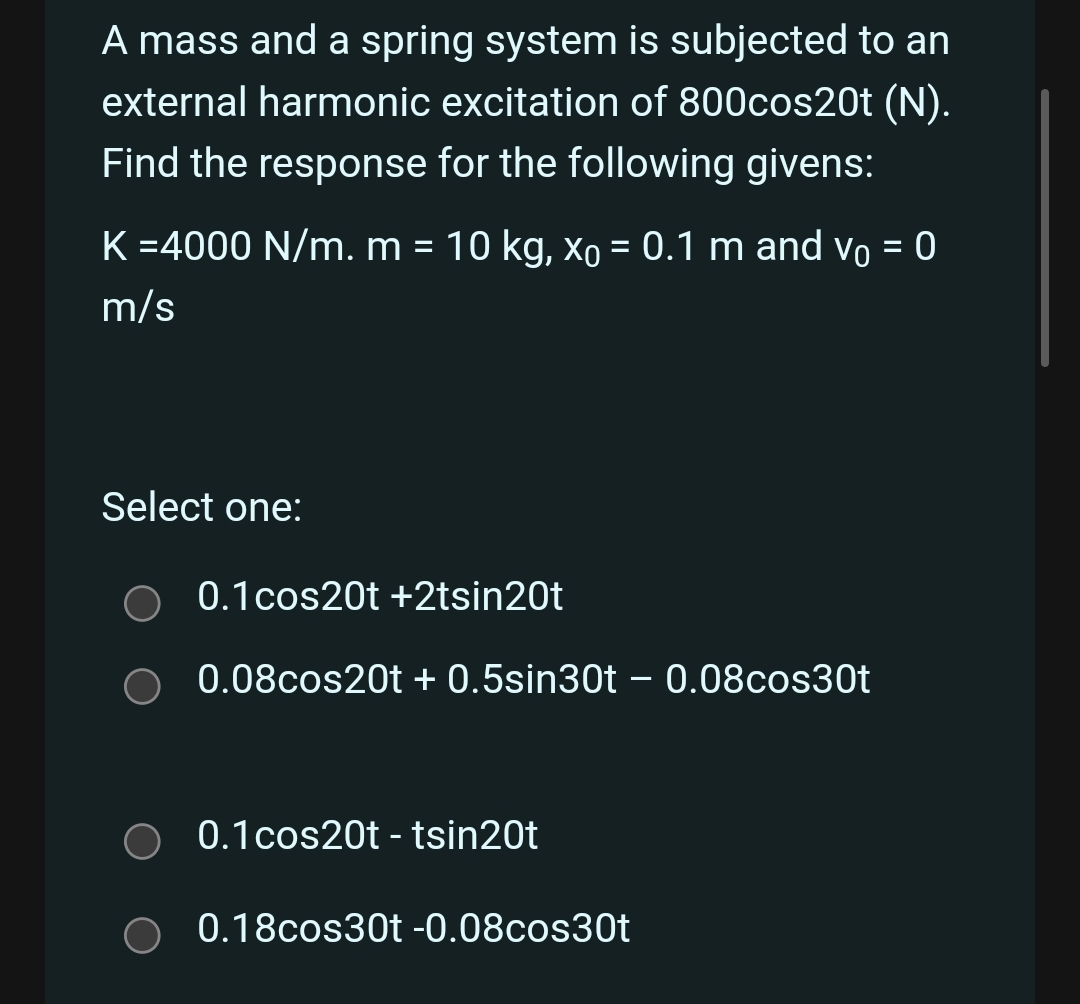Select the radio button for "0.1cos20t +2tsin20t"
Viewport: 1080px width, 1004px height.
(142, 603)
